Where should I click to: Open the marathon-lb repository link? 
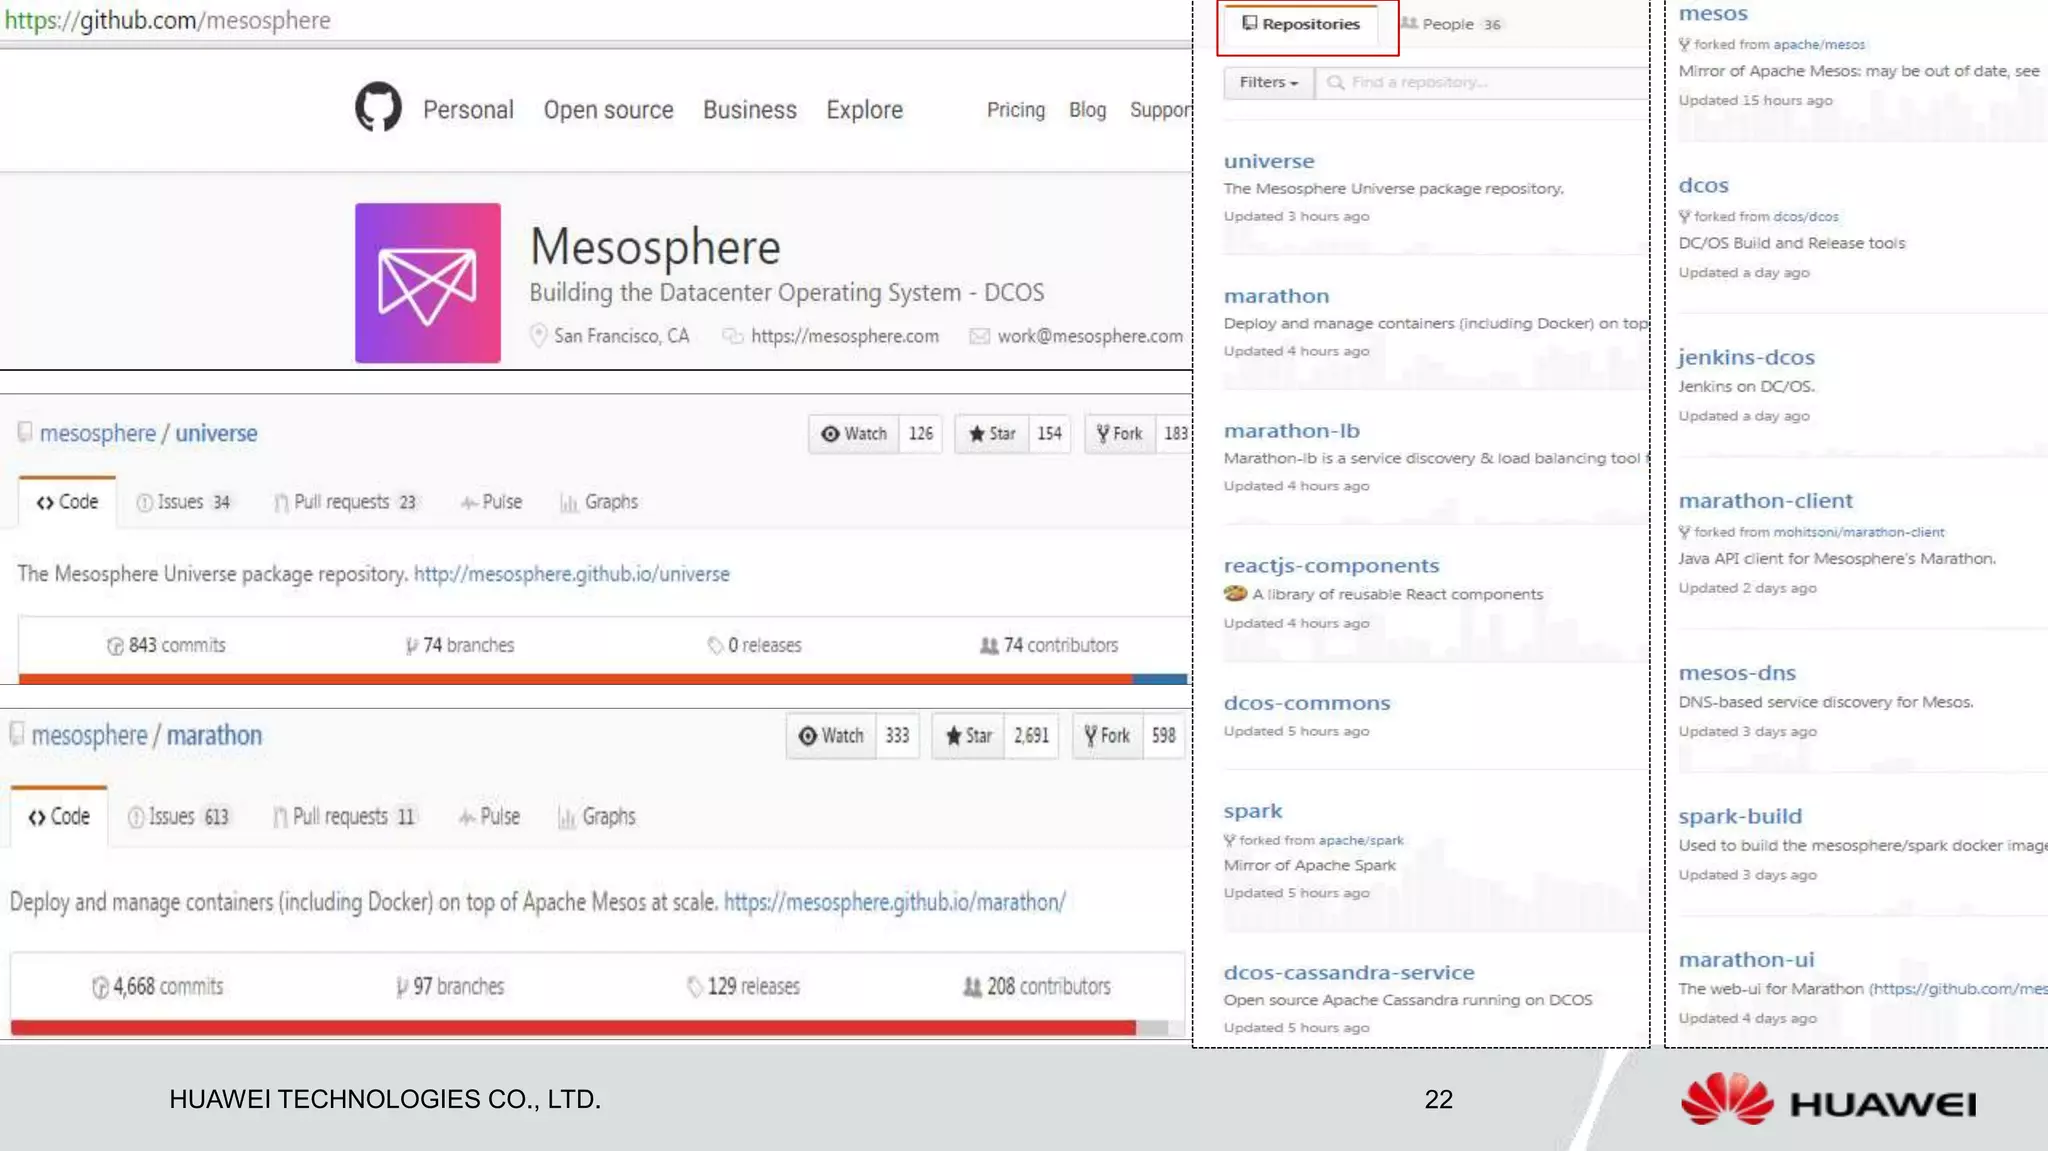click(x=1291, y=431)
